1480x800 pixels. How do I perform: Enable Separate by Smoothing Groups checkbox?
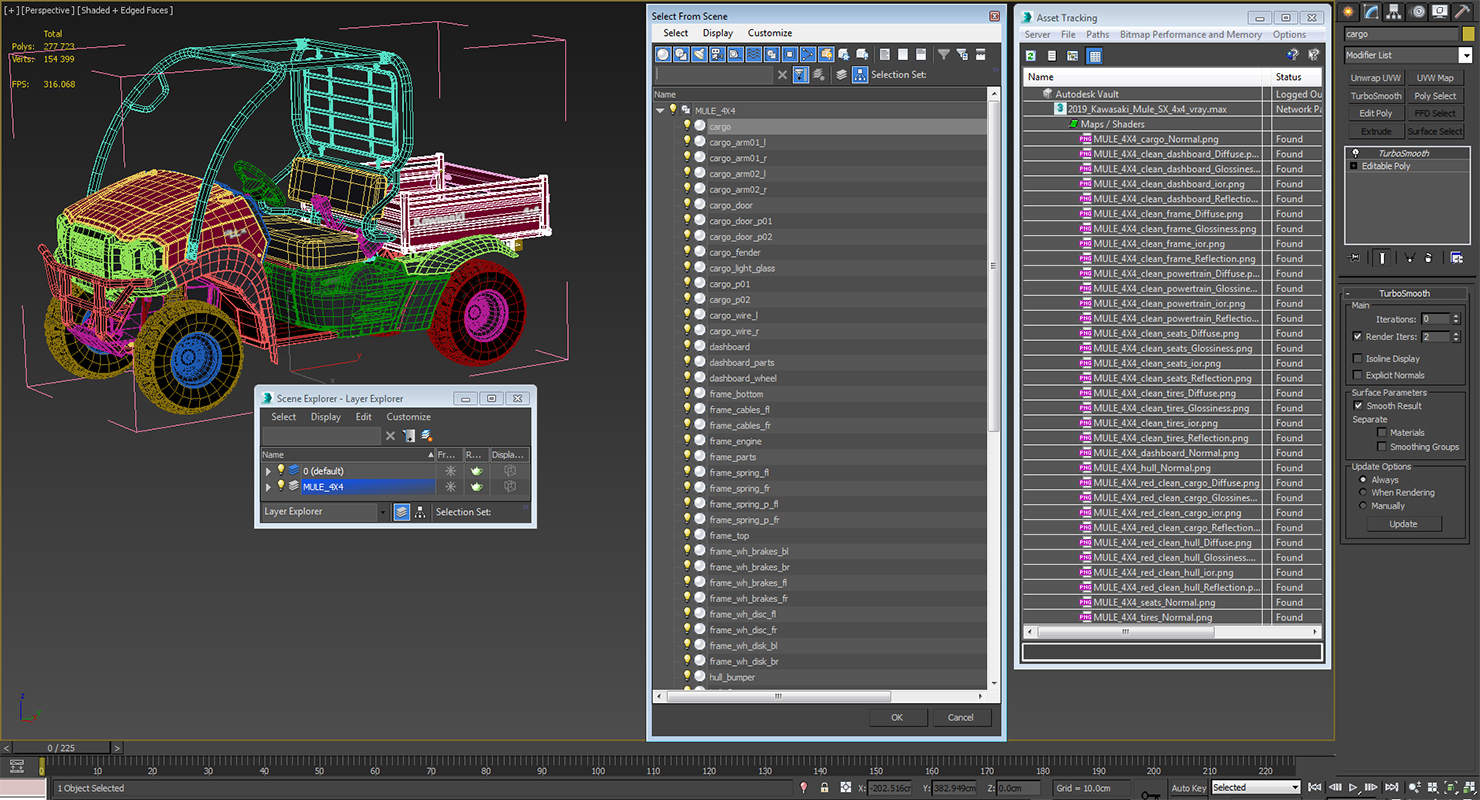1382,447
